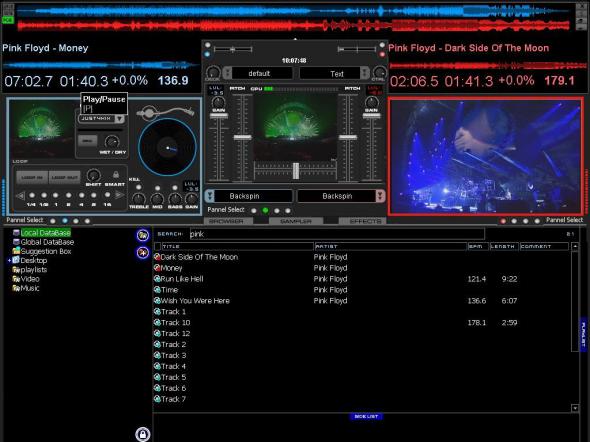Toggle the Bass kill button
The image size is (590, 442).
175,187
